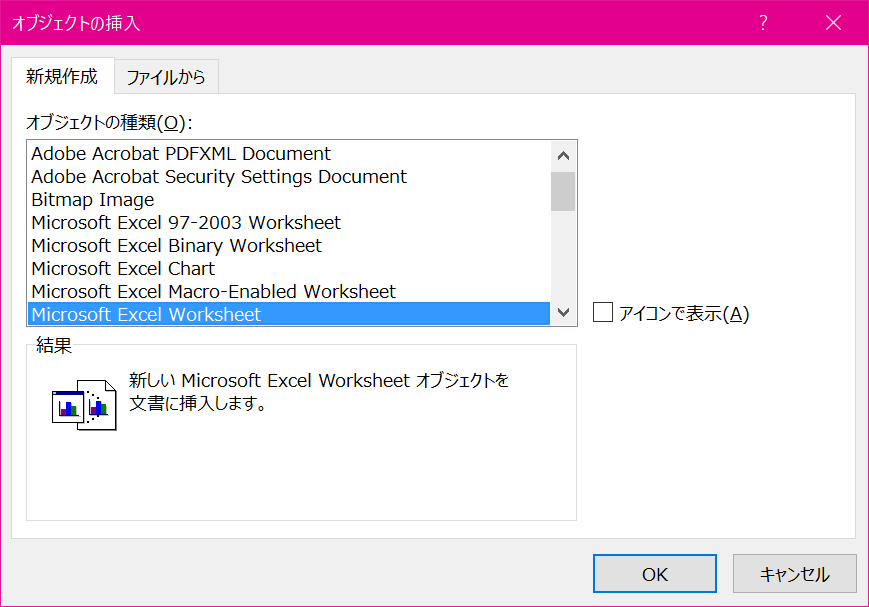Click the キャンセル button
This screenshot has height=607, width=869.
tap(795, 574)
